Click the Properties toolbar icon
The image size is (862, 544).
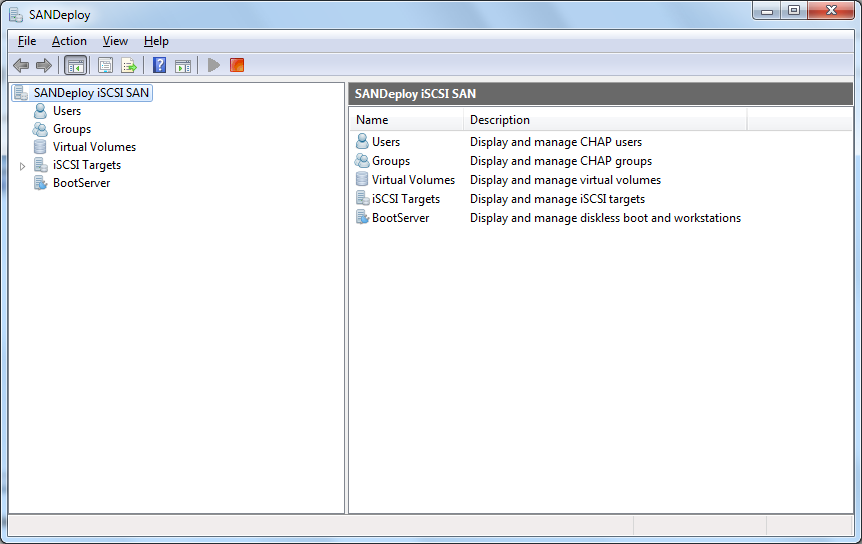pyautogui.click(x=105, y=65)
